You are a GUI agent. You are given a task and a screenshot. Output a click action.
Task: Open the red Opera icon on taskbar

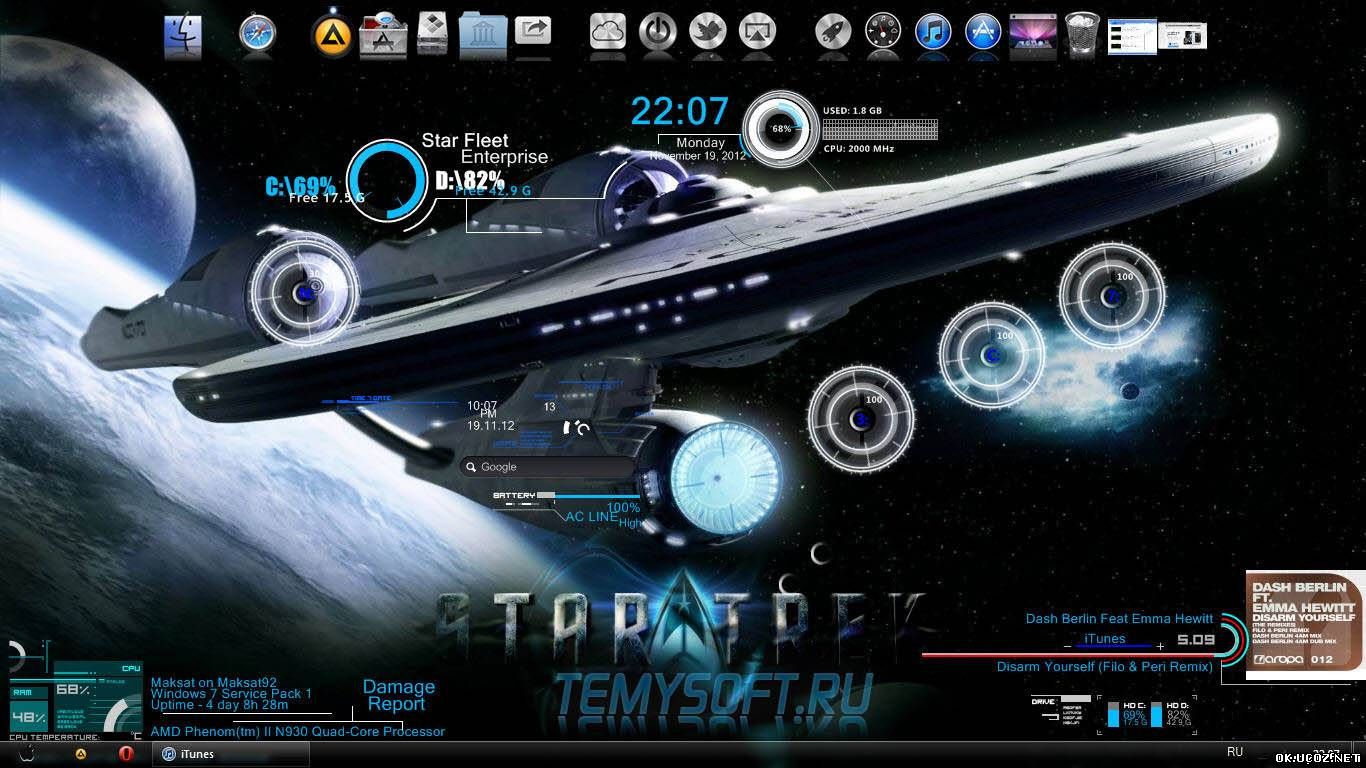pos(127,754)
